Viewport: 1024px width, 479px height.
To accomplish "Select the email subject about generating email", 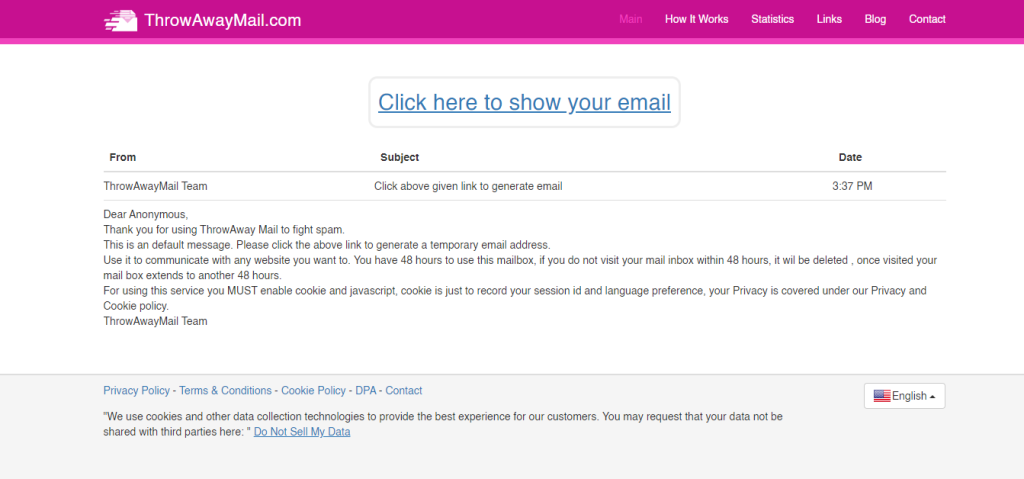I will pos(468,186).
